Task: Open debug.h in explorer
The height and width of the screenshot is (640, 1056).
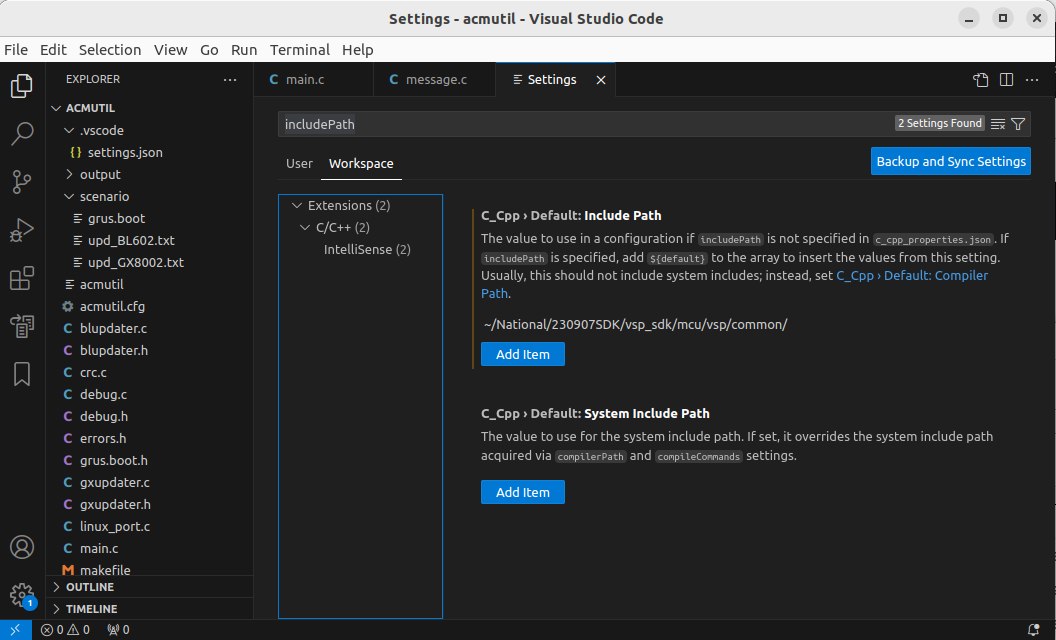Action: (x=104, y=416)
